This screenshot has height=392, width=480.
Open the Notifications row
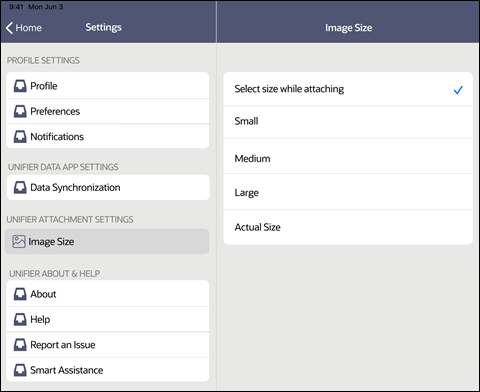pos(108,136)
